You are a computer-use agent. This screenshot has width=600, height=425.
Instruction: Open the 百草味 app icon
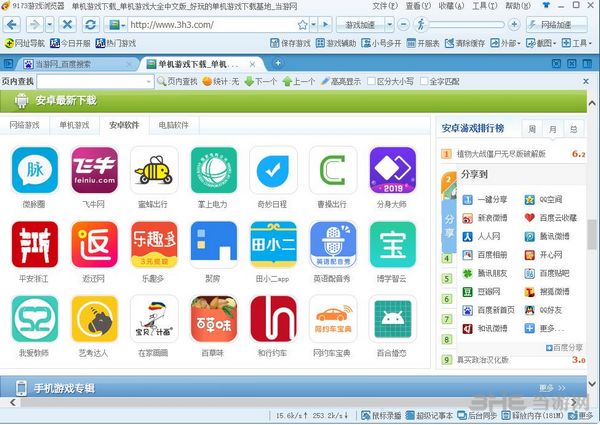[214, 319]
